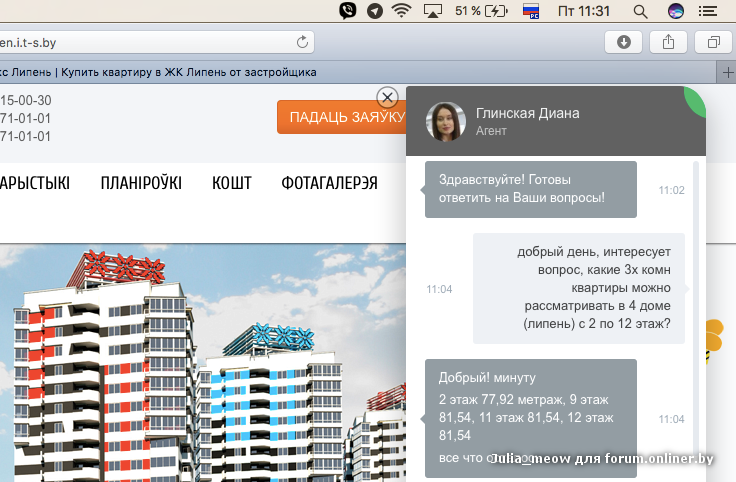Open Telegram menu bar icon
Image resolution: width=736 pixels, height=482 pixels.
point(375,11)
